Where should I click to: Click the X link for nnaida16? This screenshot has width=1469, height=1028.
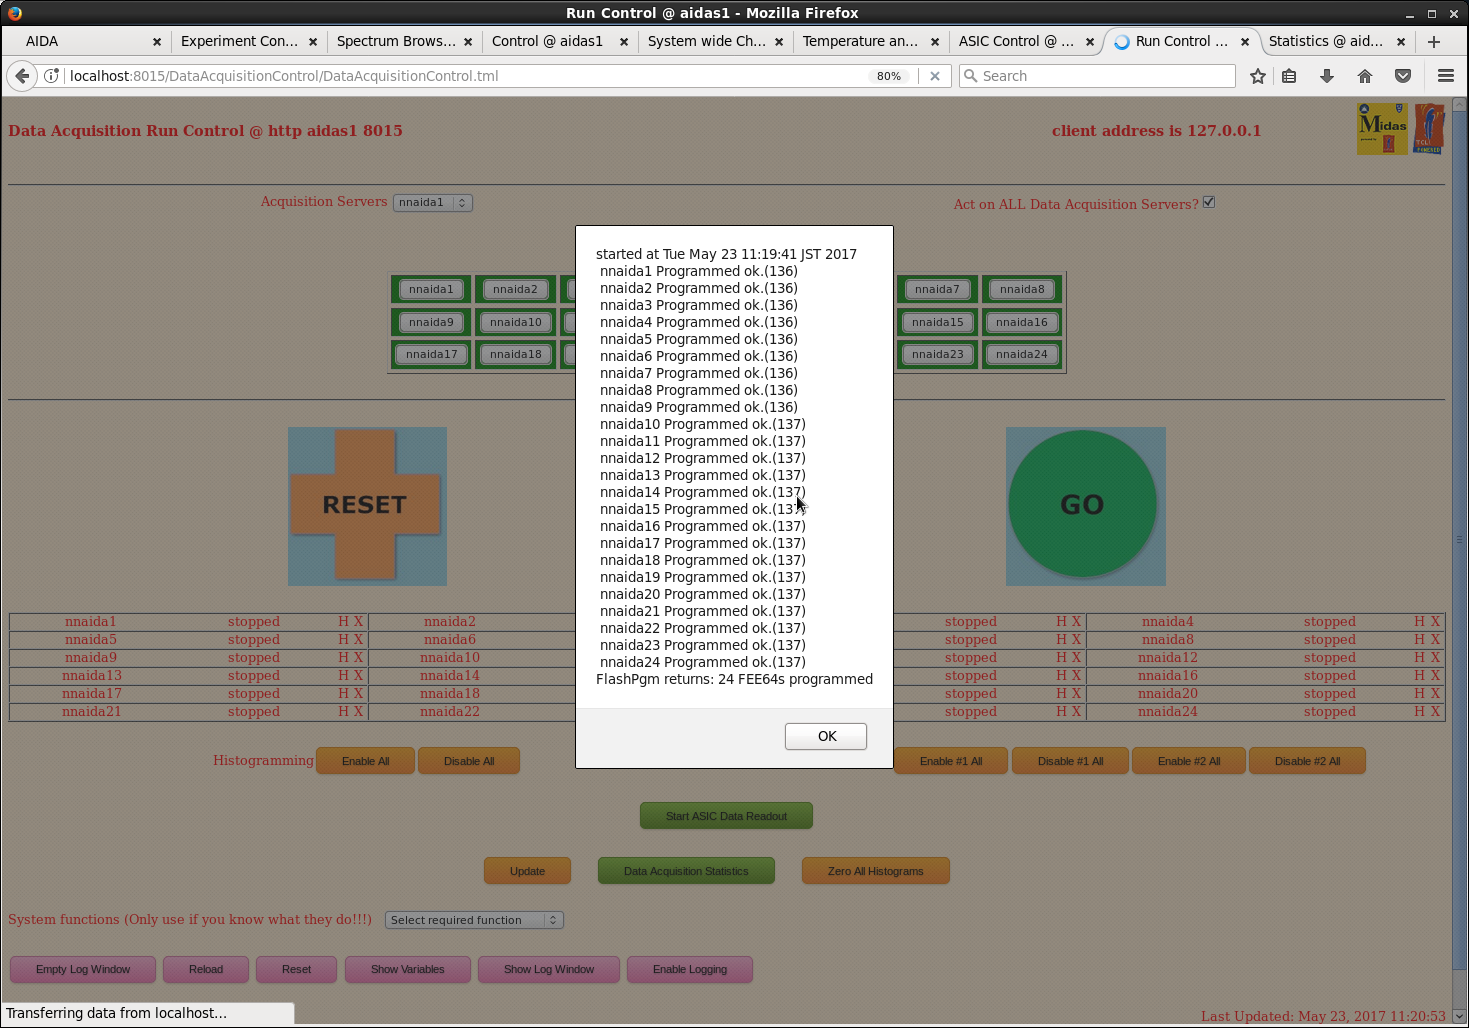click(1435, 676)
